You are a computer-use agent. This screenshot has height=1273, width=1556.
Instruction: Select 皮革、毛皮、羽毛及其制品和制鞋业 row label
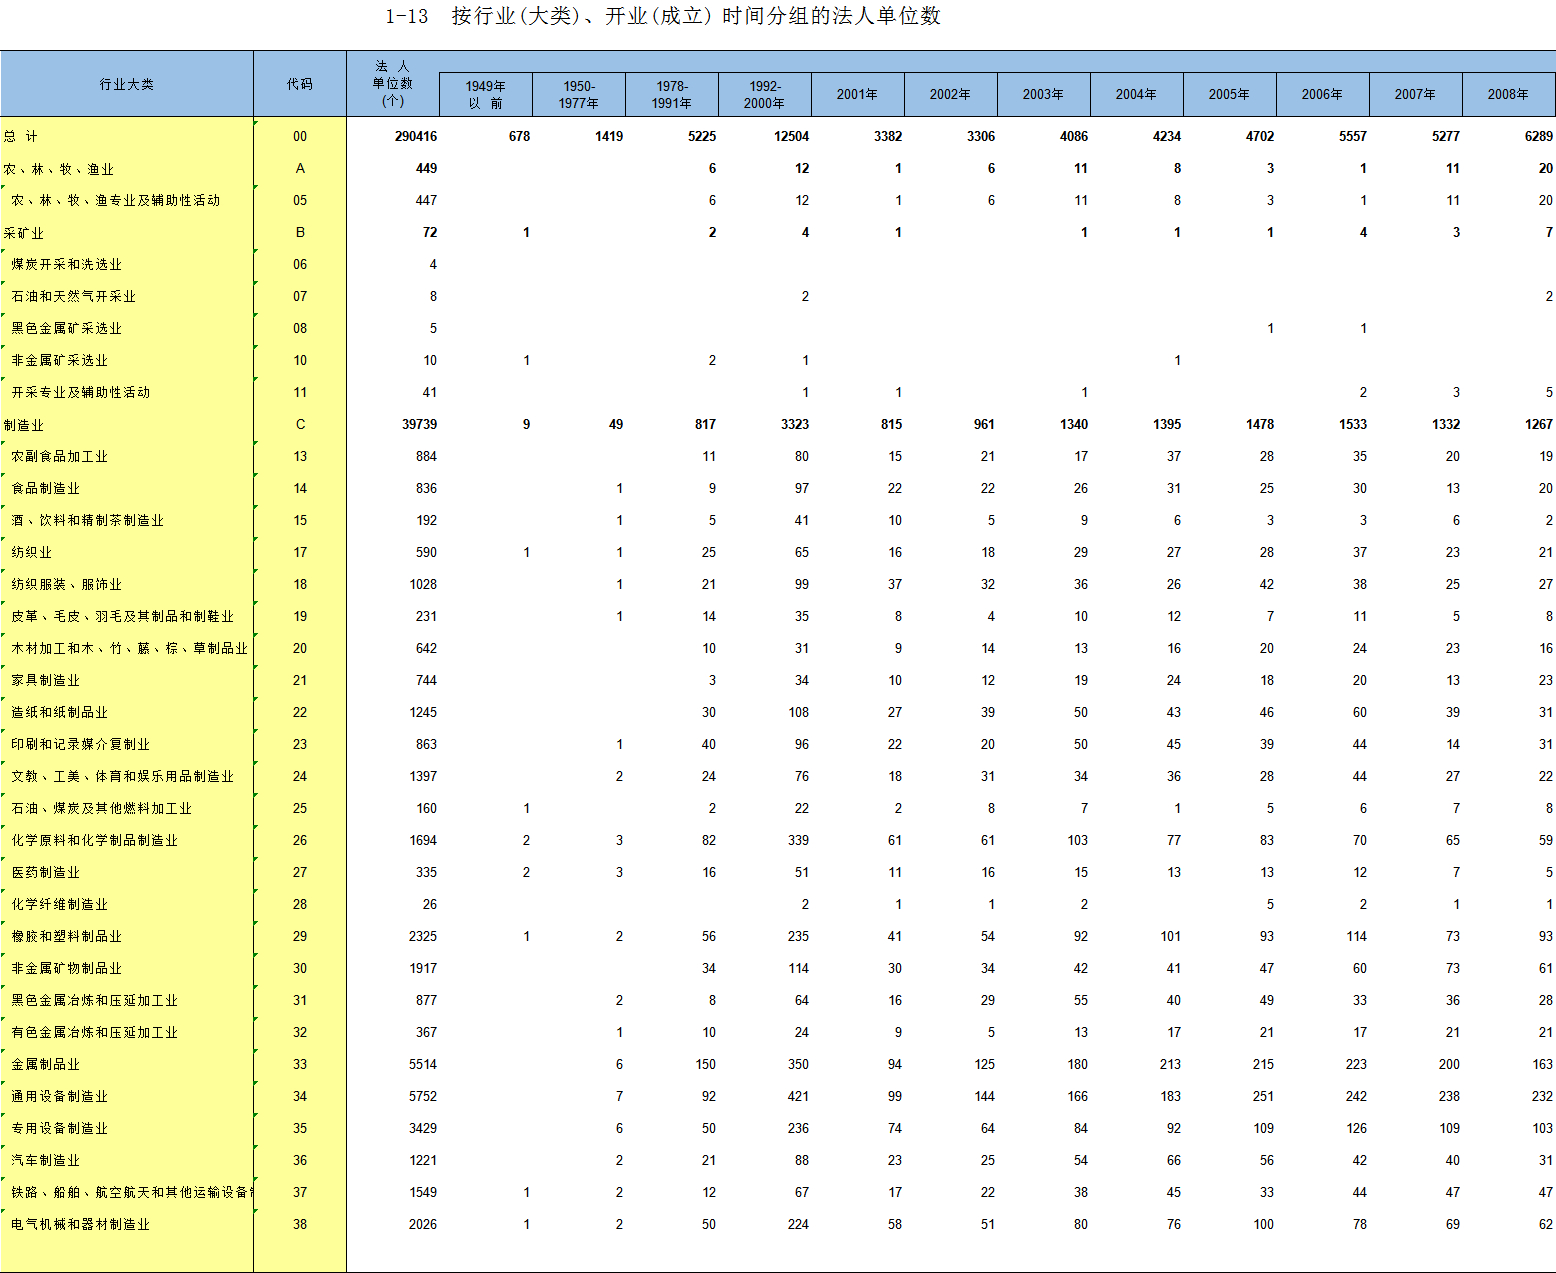point(123,617)
